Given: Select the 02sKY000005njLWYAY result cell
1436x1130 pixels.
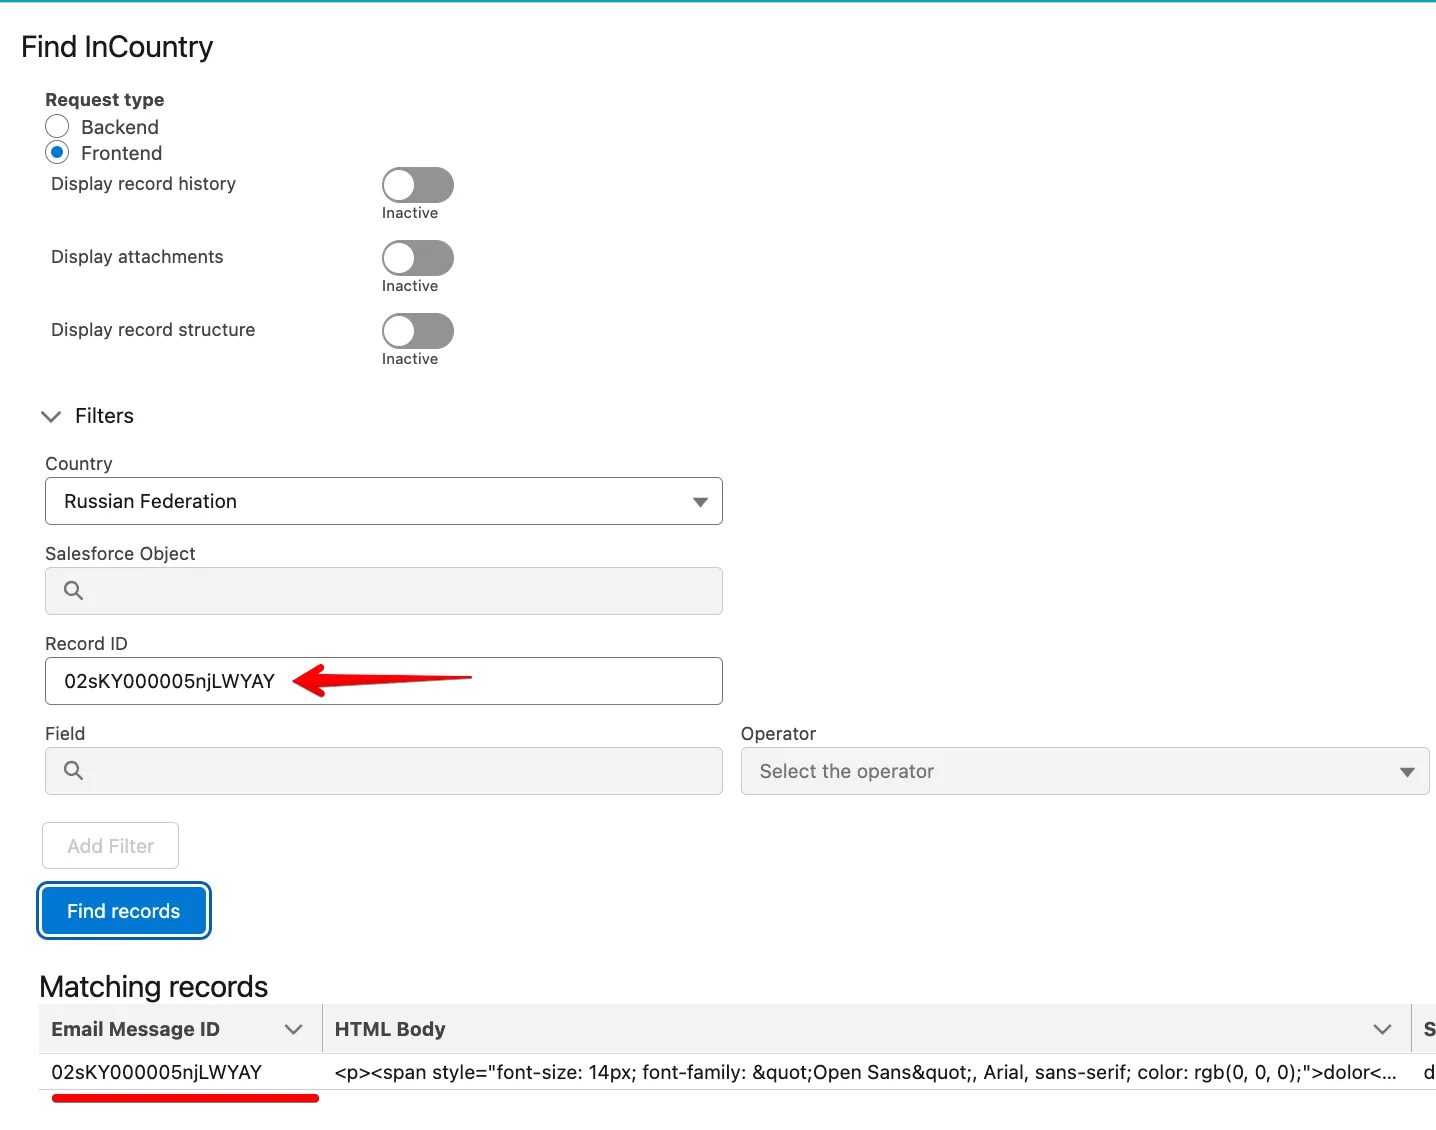Looking at the screenshot, I should (157, 1072).
